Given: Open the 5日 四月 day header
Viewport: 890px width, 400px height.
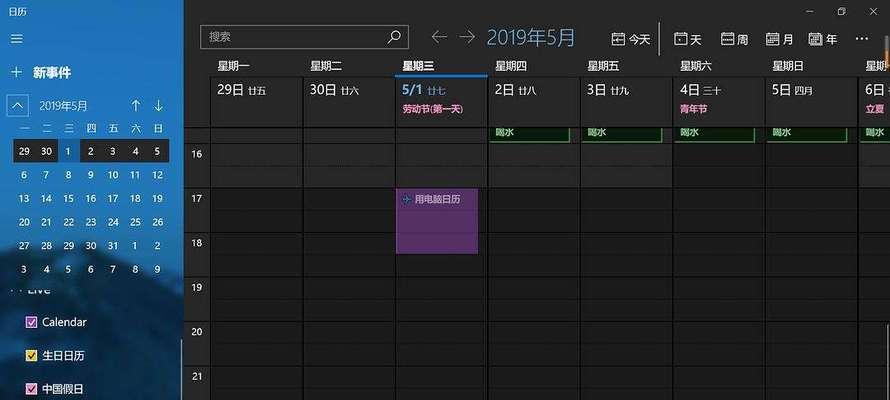Looking at the screenshot, I should click(792, 90).
